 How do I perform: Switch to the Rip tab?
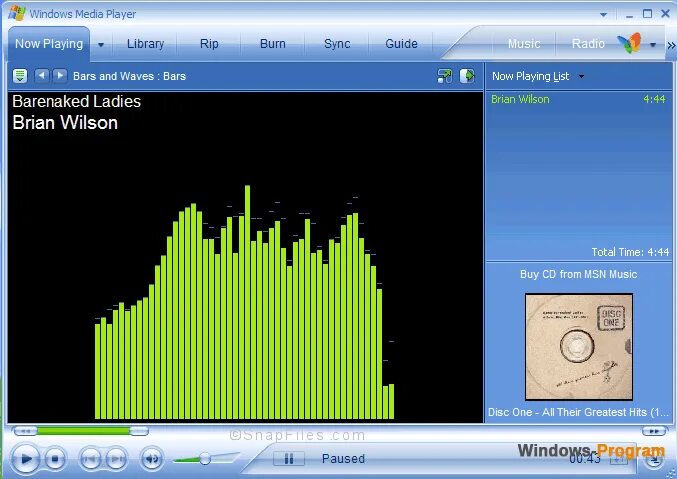coord(209,44)
